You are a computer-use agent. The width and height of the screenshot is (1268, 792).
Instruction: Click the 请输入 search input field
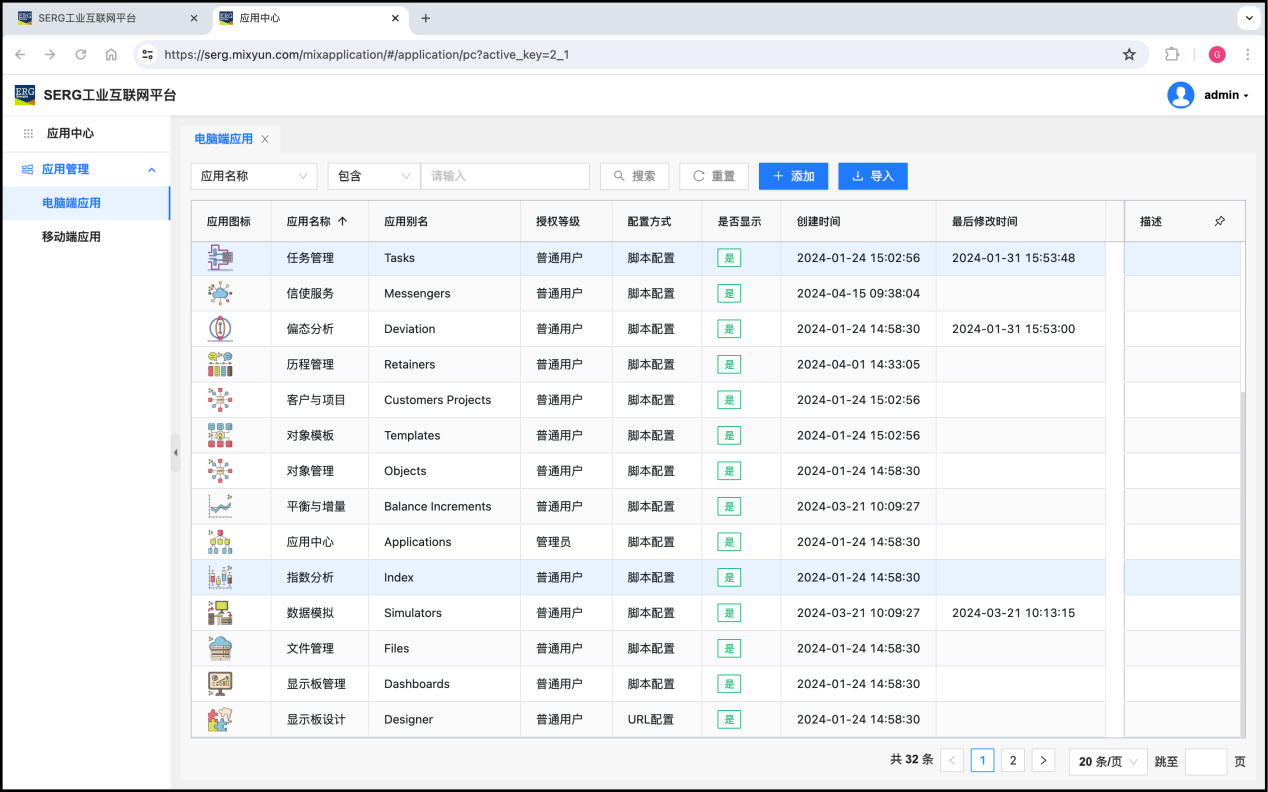tap(505, 176)
